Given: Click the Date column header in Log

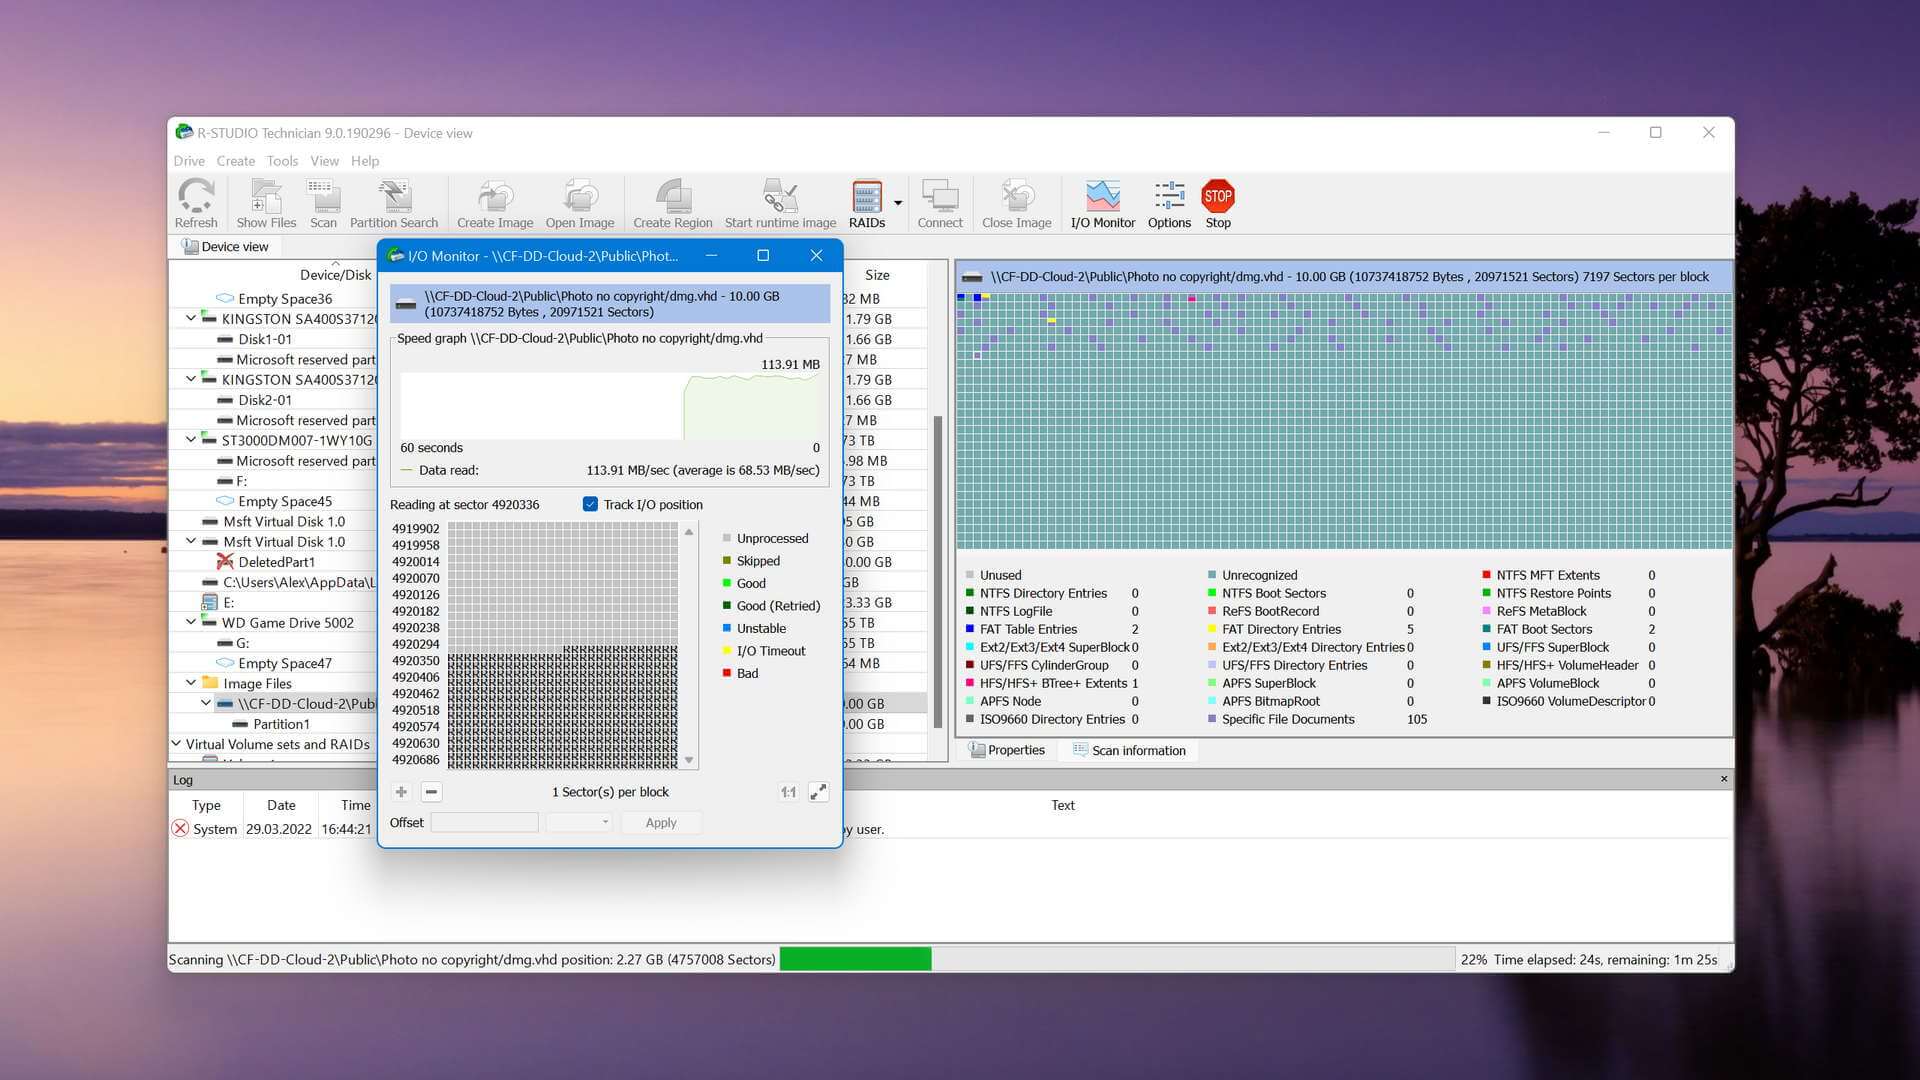Looking at the screenshot, I should click(281, 805).
